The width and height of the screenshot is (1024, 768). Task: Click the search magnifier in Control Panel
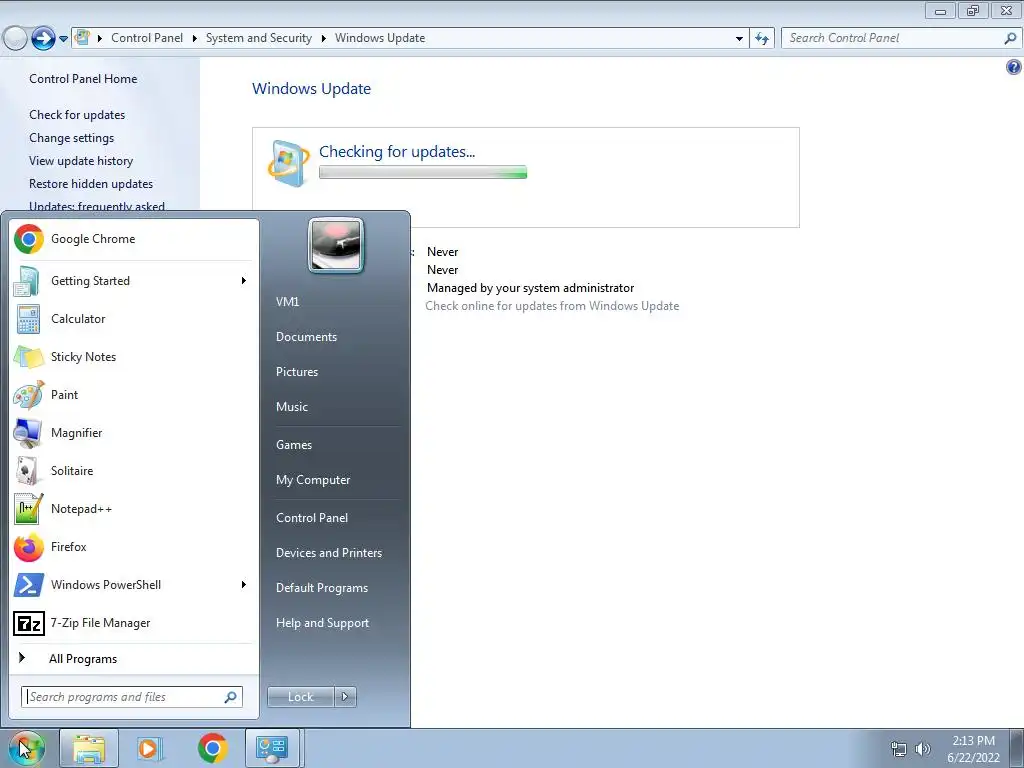point(1010,38)
